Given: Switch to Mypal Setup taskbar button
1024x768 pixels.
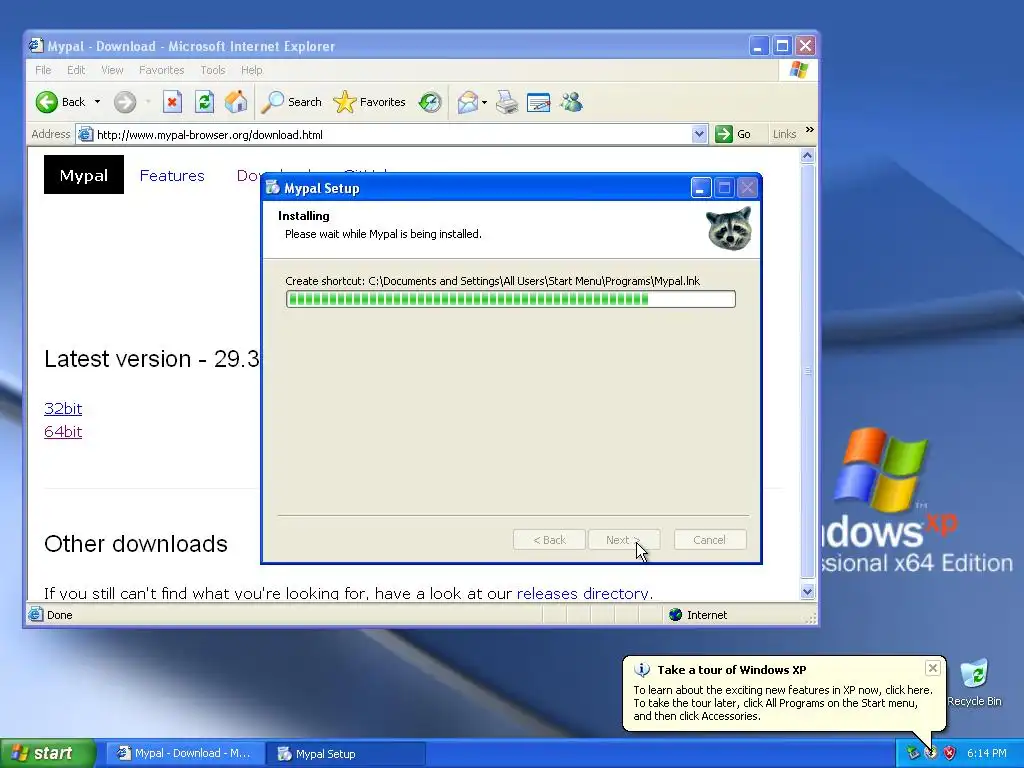Looking at the screenshot, I should tap(347, 753).
